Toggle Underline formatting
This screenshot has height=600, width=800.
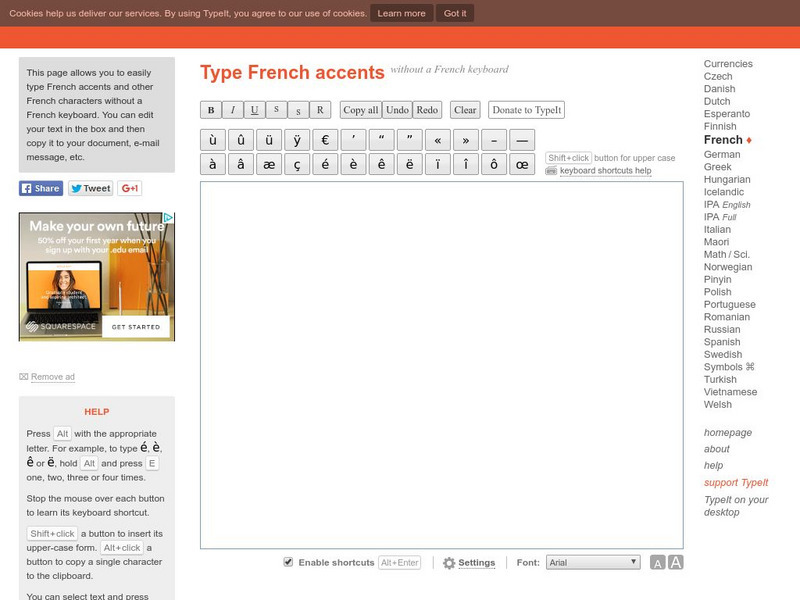[254, 110]
